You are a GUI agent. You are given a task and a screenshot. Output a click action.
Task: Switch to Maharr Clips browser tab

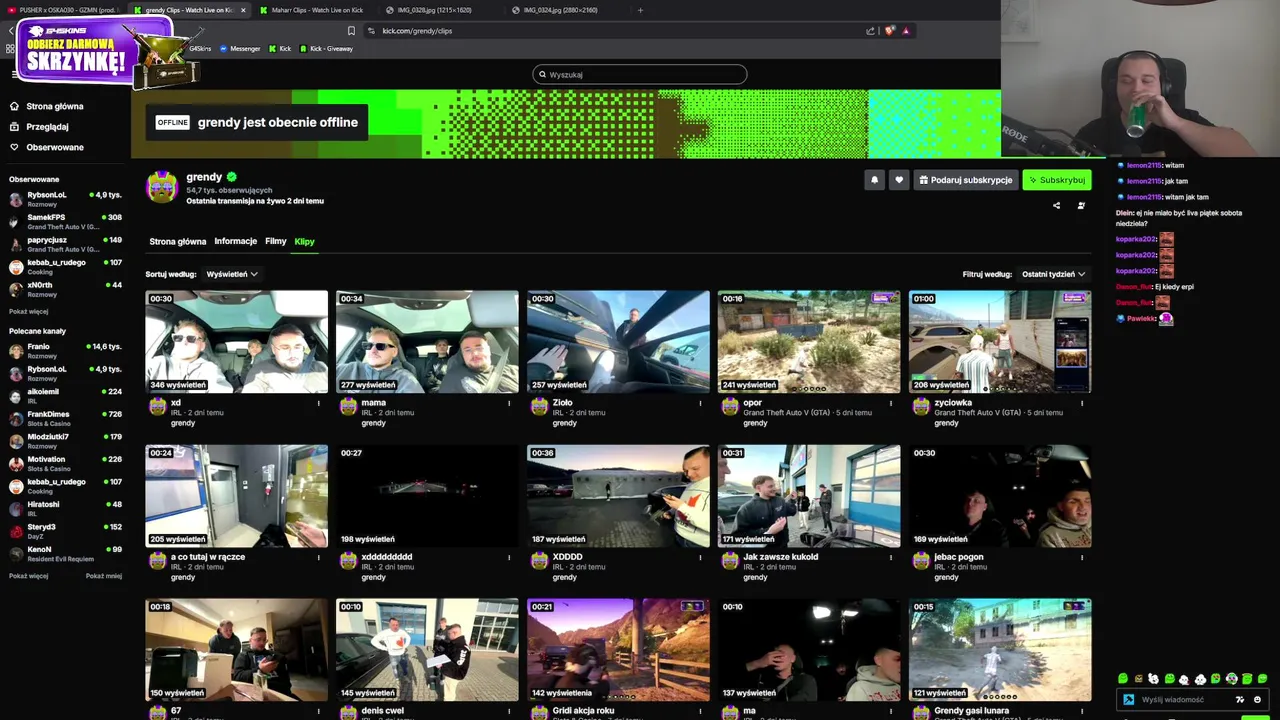pos(317,10)
